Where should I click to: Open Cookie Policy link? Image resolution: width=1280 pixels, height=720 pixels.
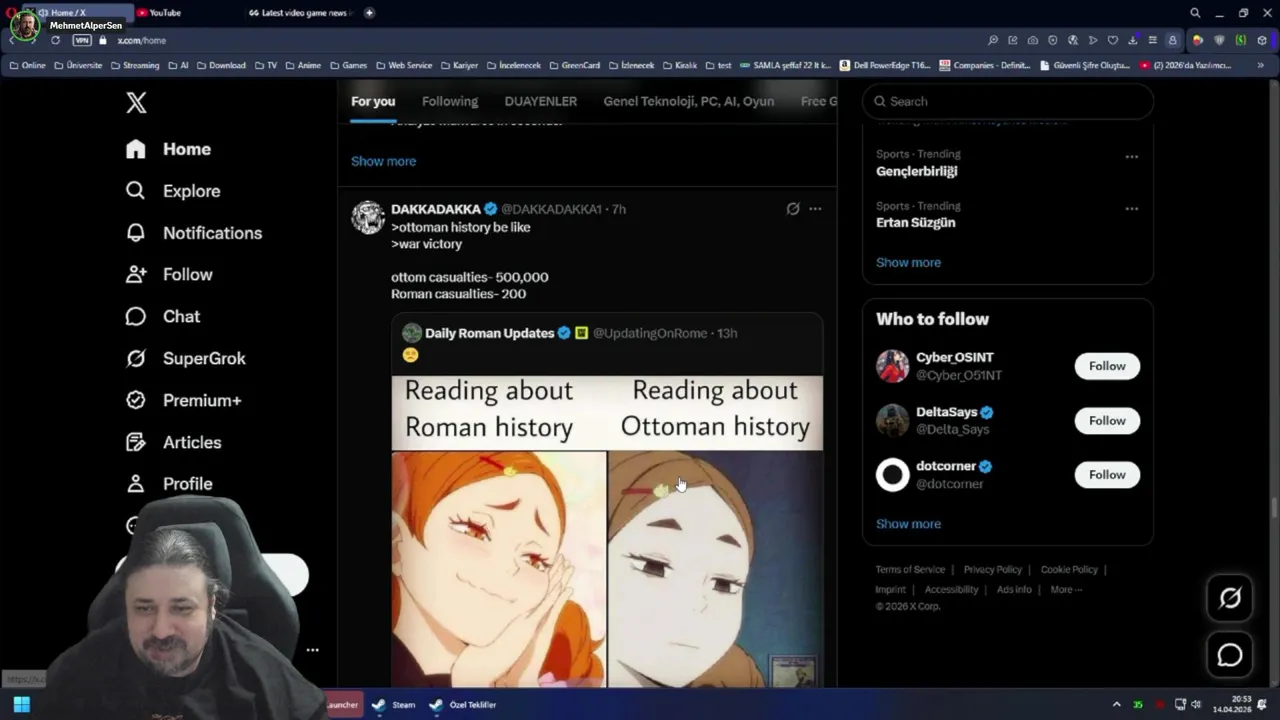coord(1069,570)
